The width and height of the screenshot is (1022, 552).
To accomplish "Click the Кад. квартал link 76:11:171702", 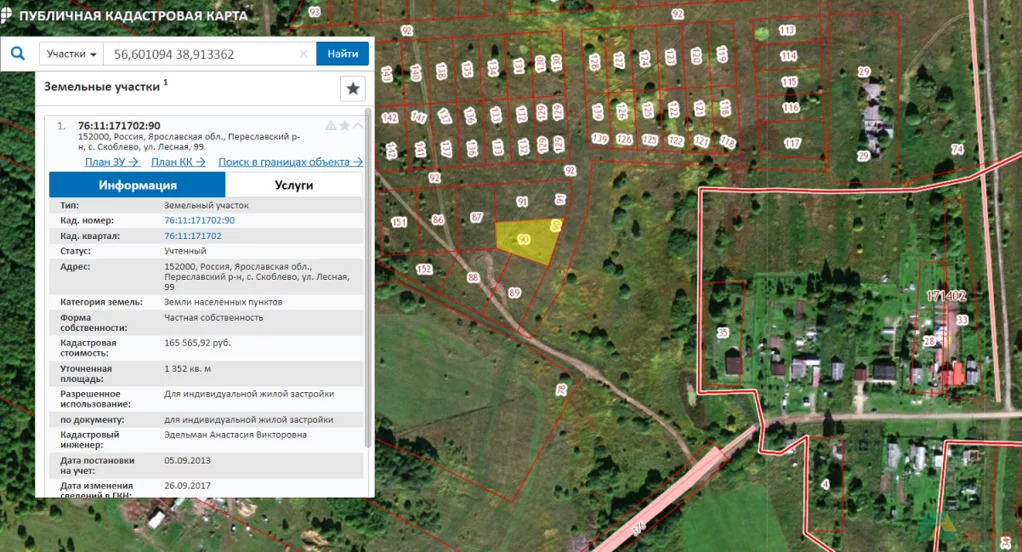I will (193, 236).
